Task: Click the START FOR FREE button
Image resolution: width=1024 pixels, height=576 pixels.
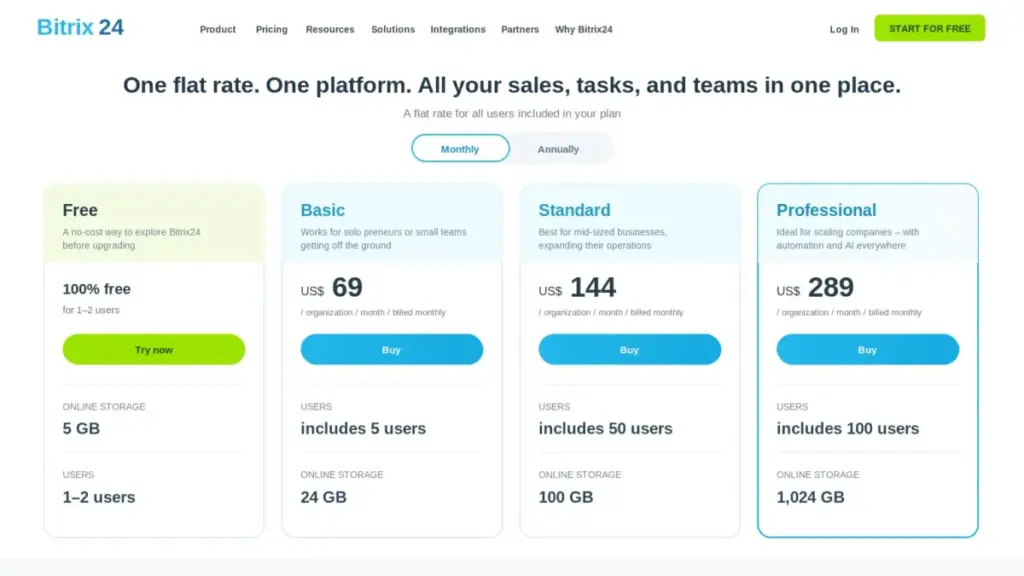Action: coord(929,28)
